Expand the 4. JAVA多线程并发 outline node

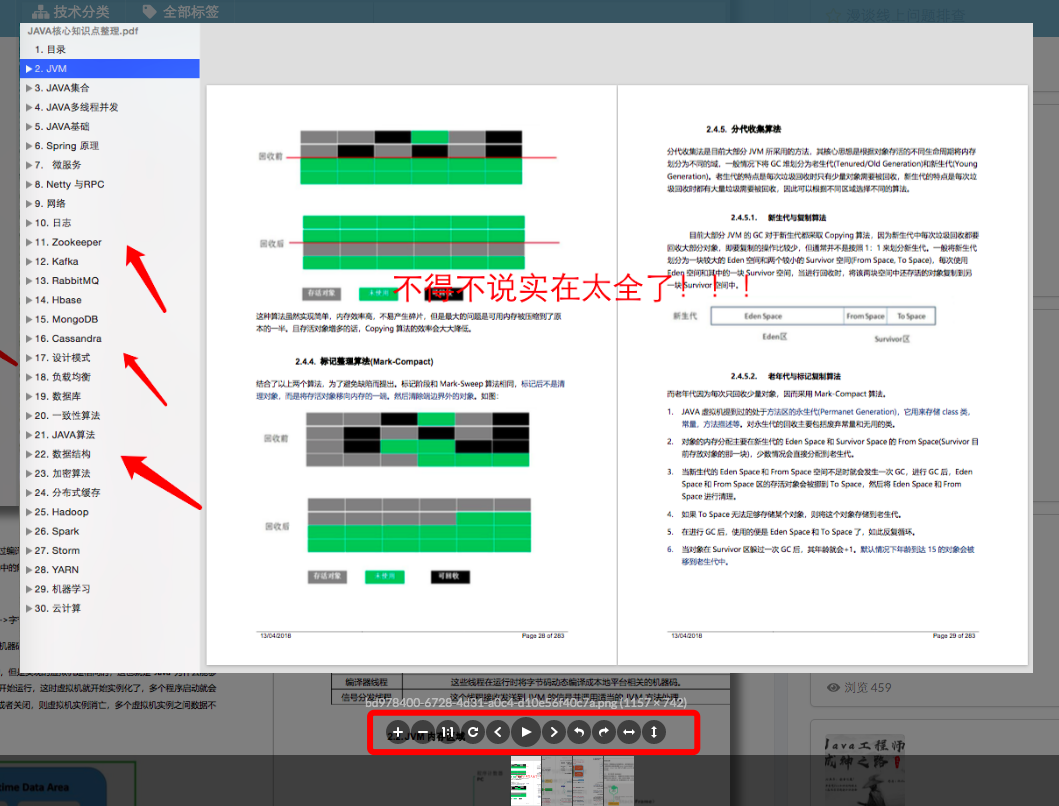coord(29,107)
